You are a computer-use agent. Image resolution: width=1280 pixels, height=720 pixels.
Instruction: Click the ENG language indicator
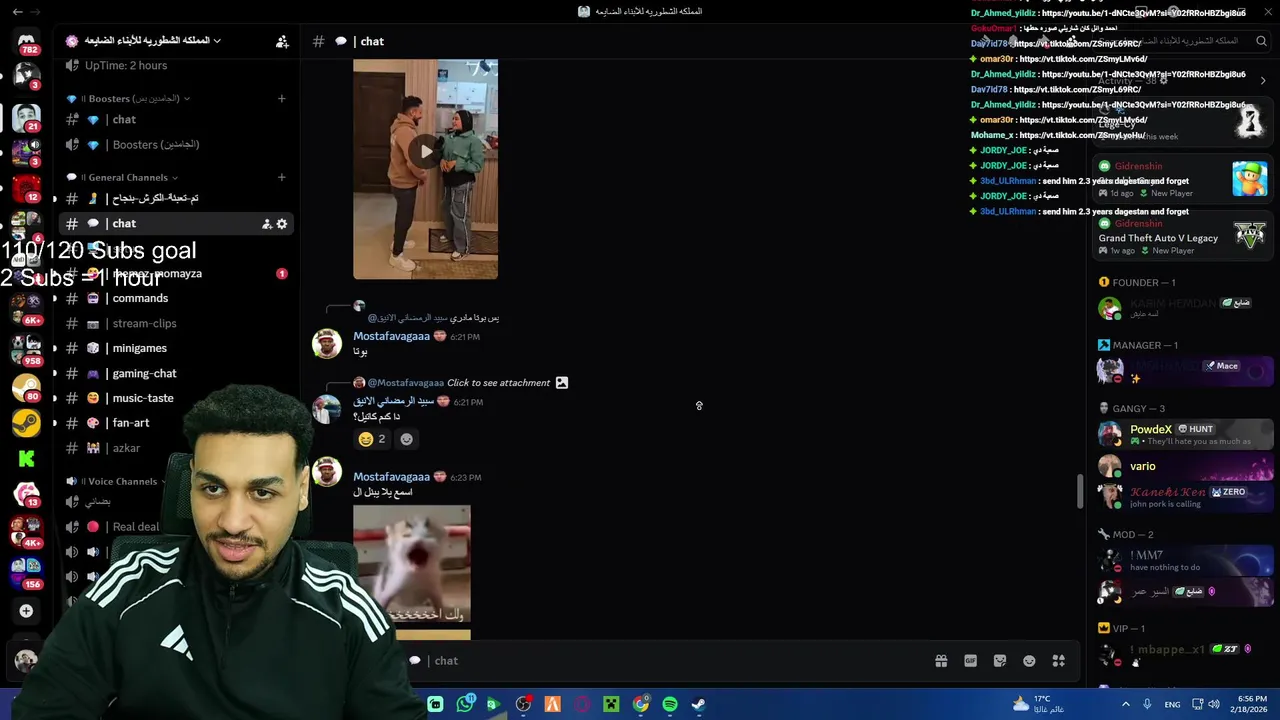(x=1172, y=704)
